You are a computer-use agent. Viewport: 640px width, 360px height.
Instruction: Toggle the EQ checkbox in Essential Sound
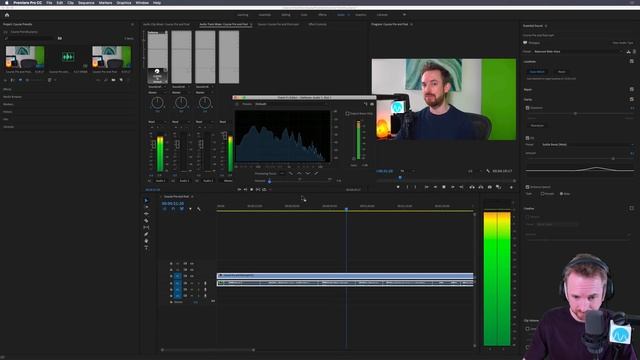(527, 138)
